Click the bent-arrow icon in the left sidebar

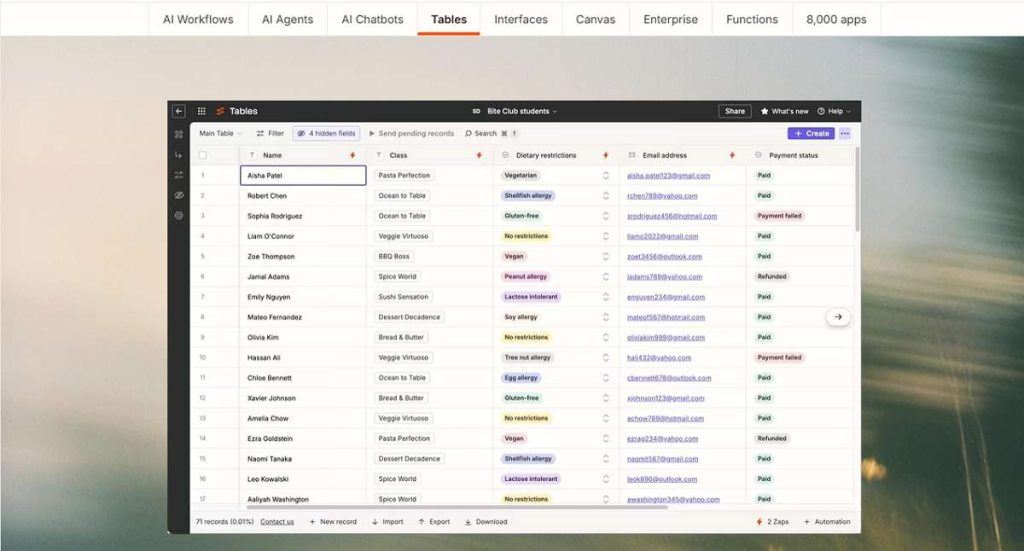[179, 155]
